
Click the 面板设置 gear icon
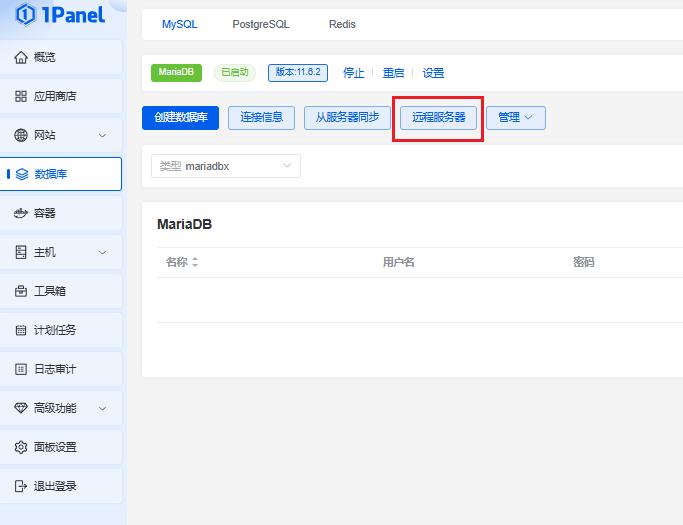coord(21,447)
